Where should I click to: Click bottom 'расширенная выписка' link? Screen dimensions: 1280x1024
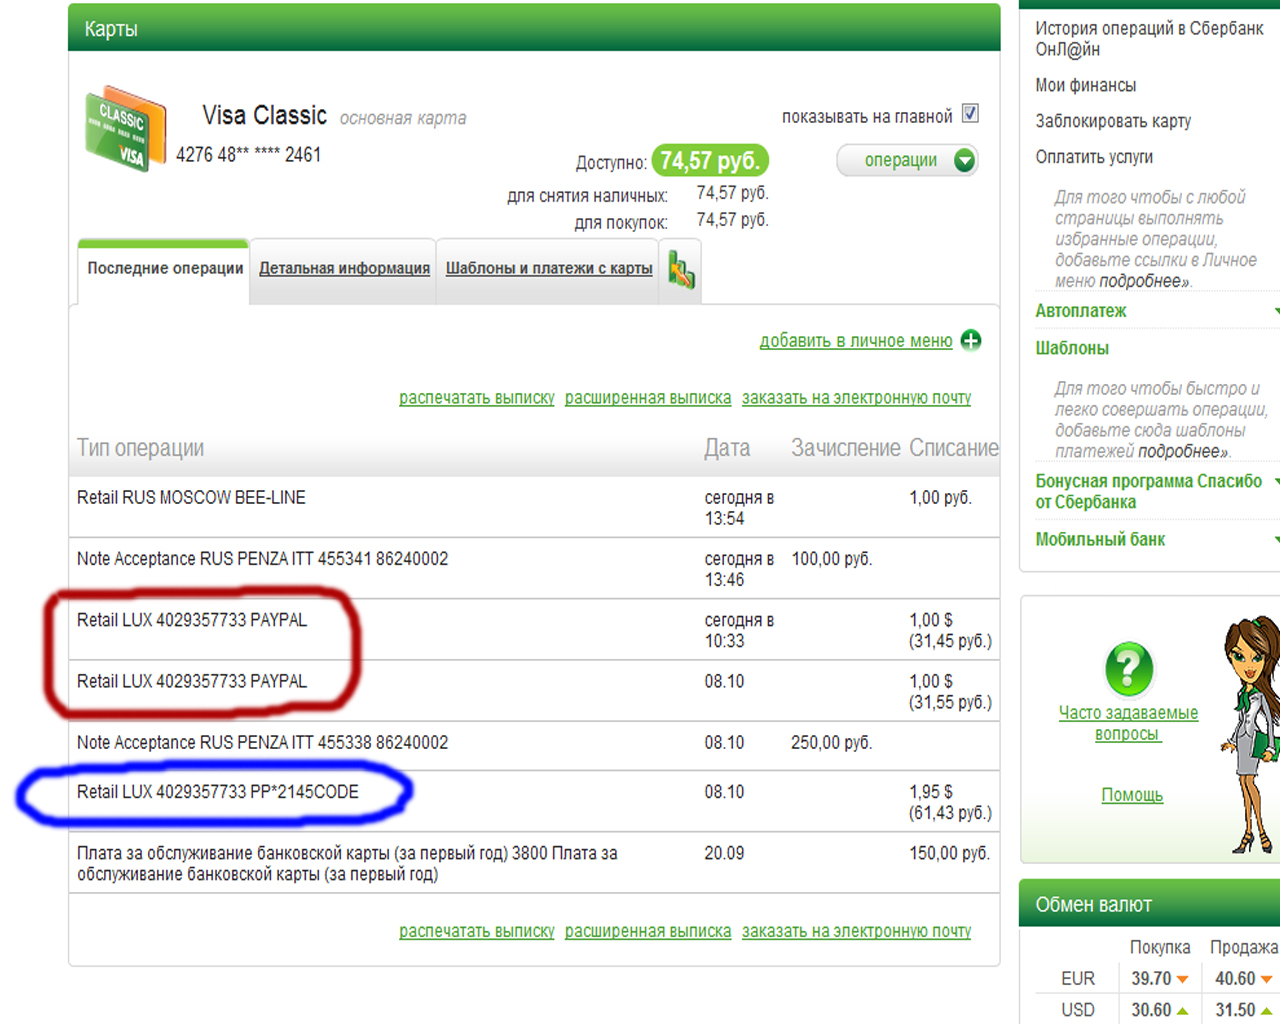[x=648, y=931]
